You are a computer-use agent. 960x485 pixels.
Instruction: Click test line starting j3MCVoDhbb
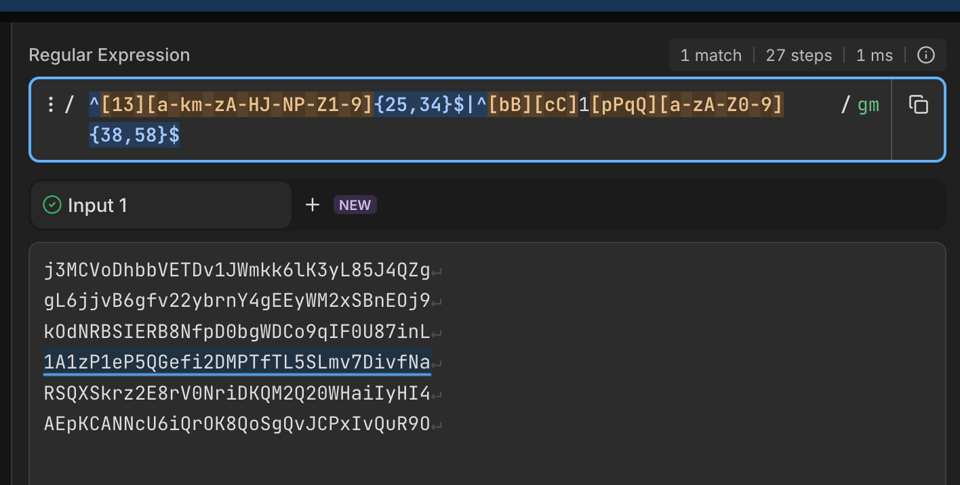click(237, 270)
